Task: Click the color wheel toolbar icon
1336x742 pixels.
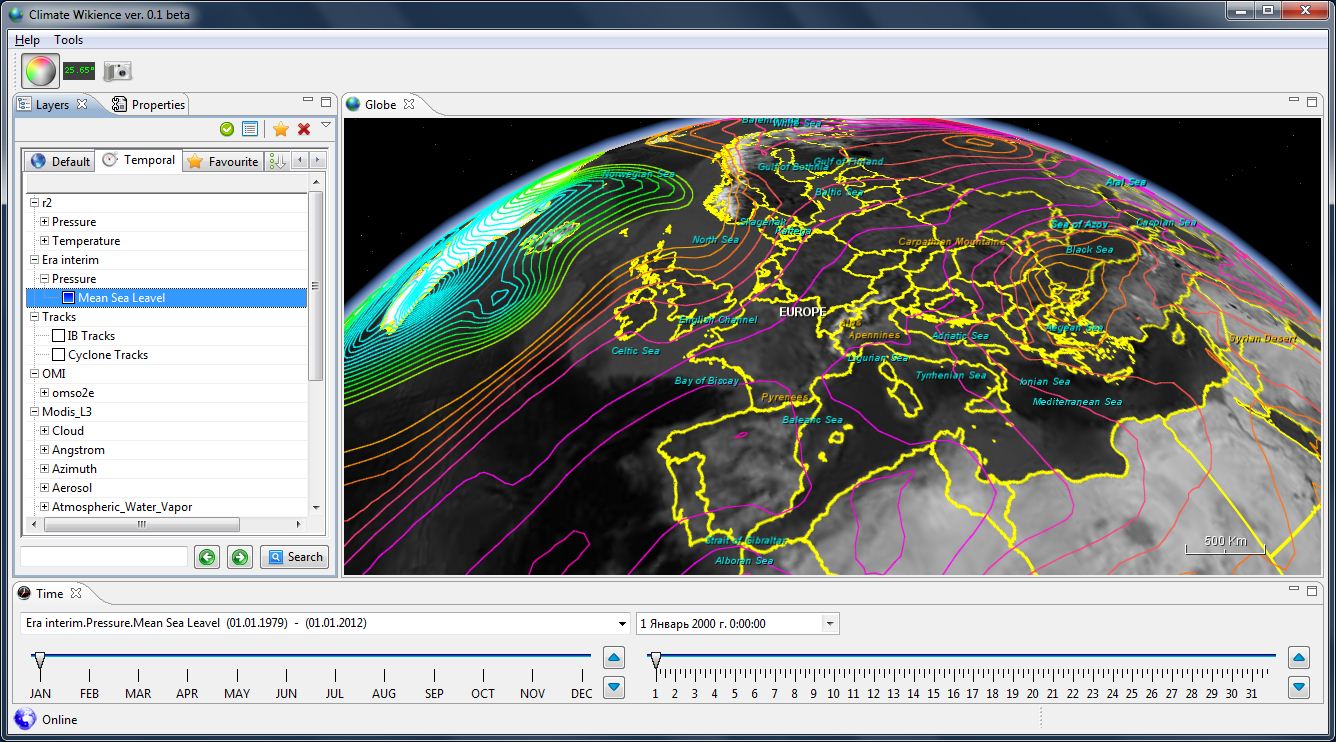Action: 40,71
